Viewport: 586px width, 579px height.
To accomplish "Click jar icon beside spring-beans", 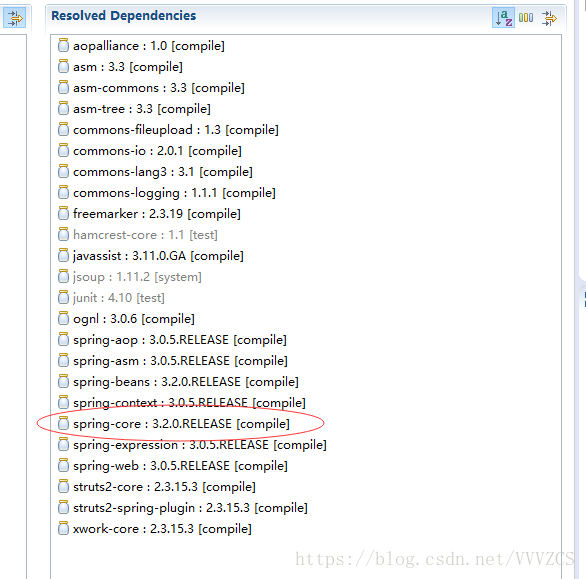I will pyautogui.click(x=64, y=381).
